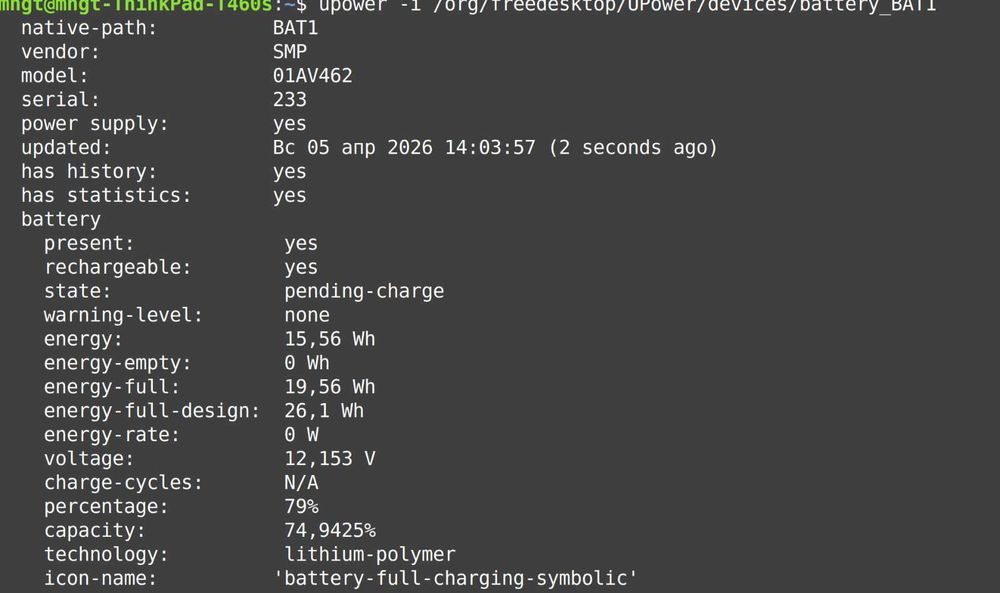
Task: Click the percentage value 79%
Action: click(301, 507)
